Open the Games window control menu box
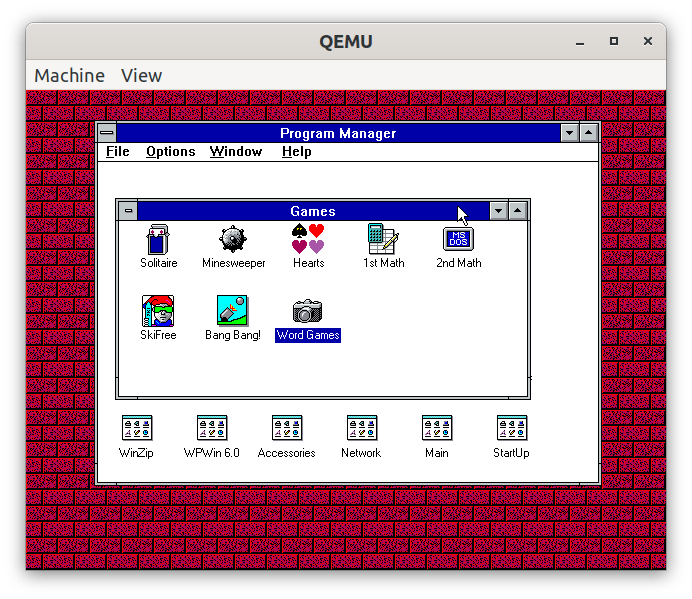 (128, 211)
